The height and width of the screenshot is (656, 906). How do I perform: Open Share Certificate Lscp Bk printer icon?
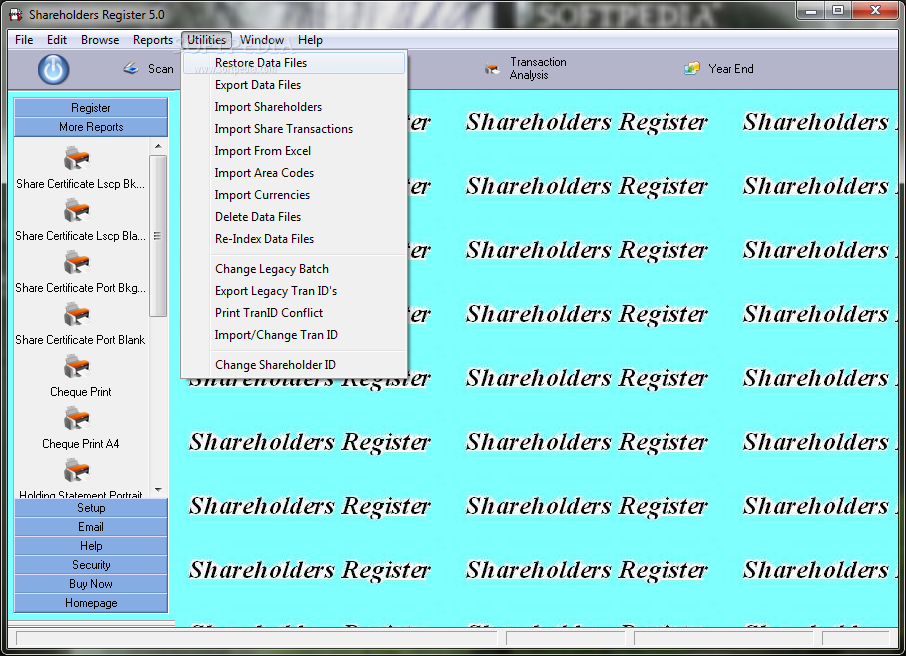tap(77, 158)
